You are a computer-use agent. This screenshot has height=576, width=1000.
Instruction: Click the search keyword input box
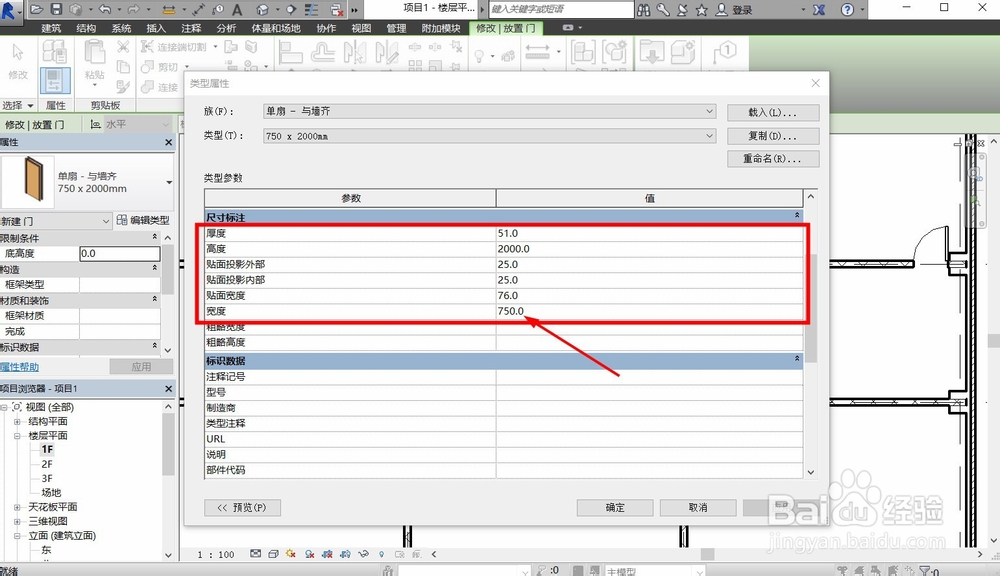click(561, 10)
